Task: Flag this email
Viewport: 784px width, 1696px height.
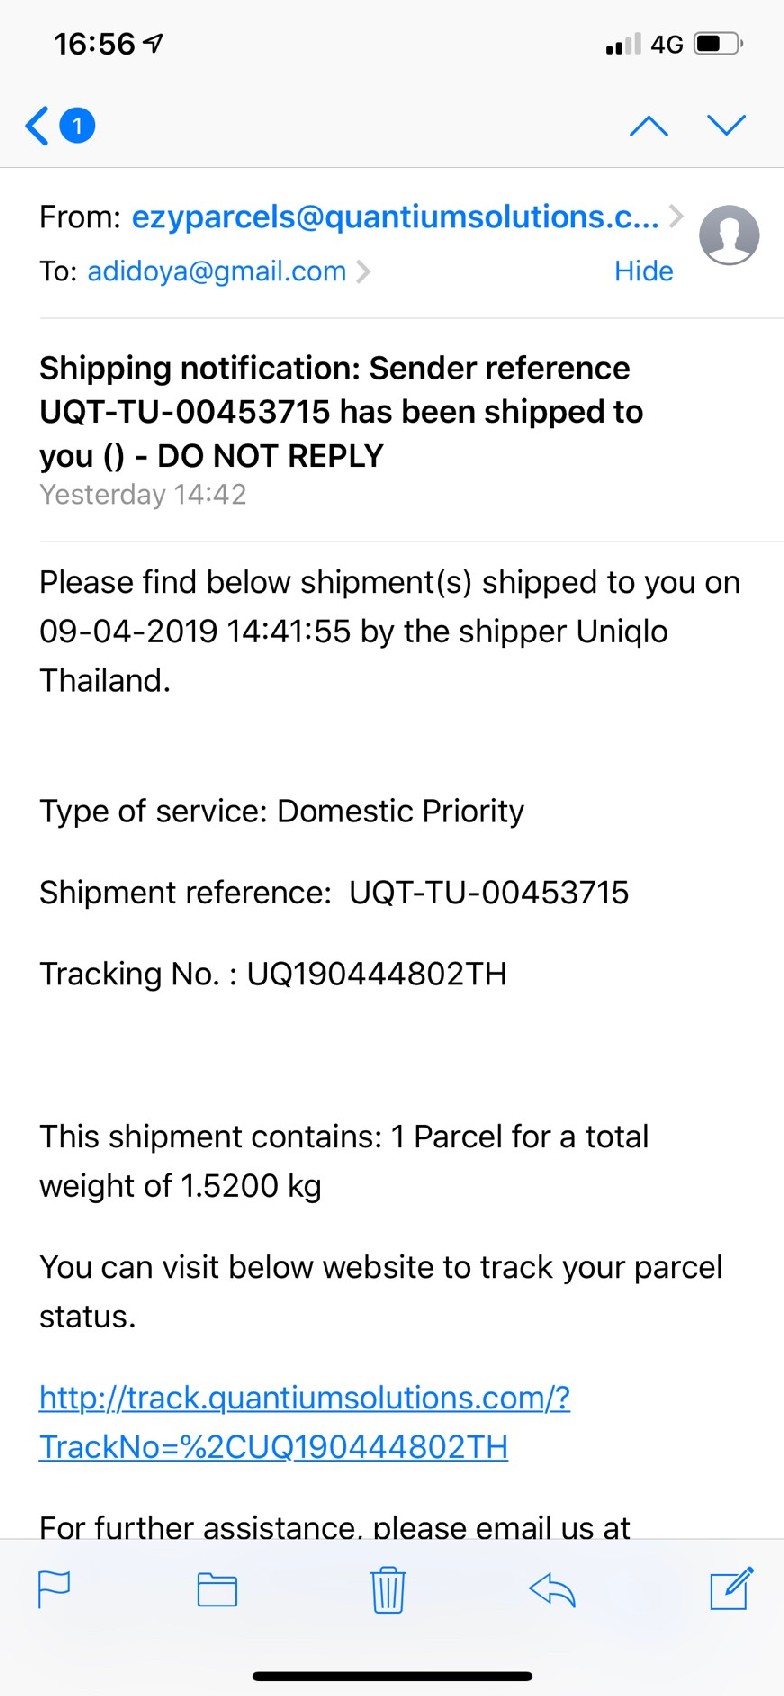Action: point(54,1589)
